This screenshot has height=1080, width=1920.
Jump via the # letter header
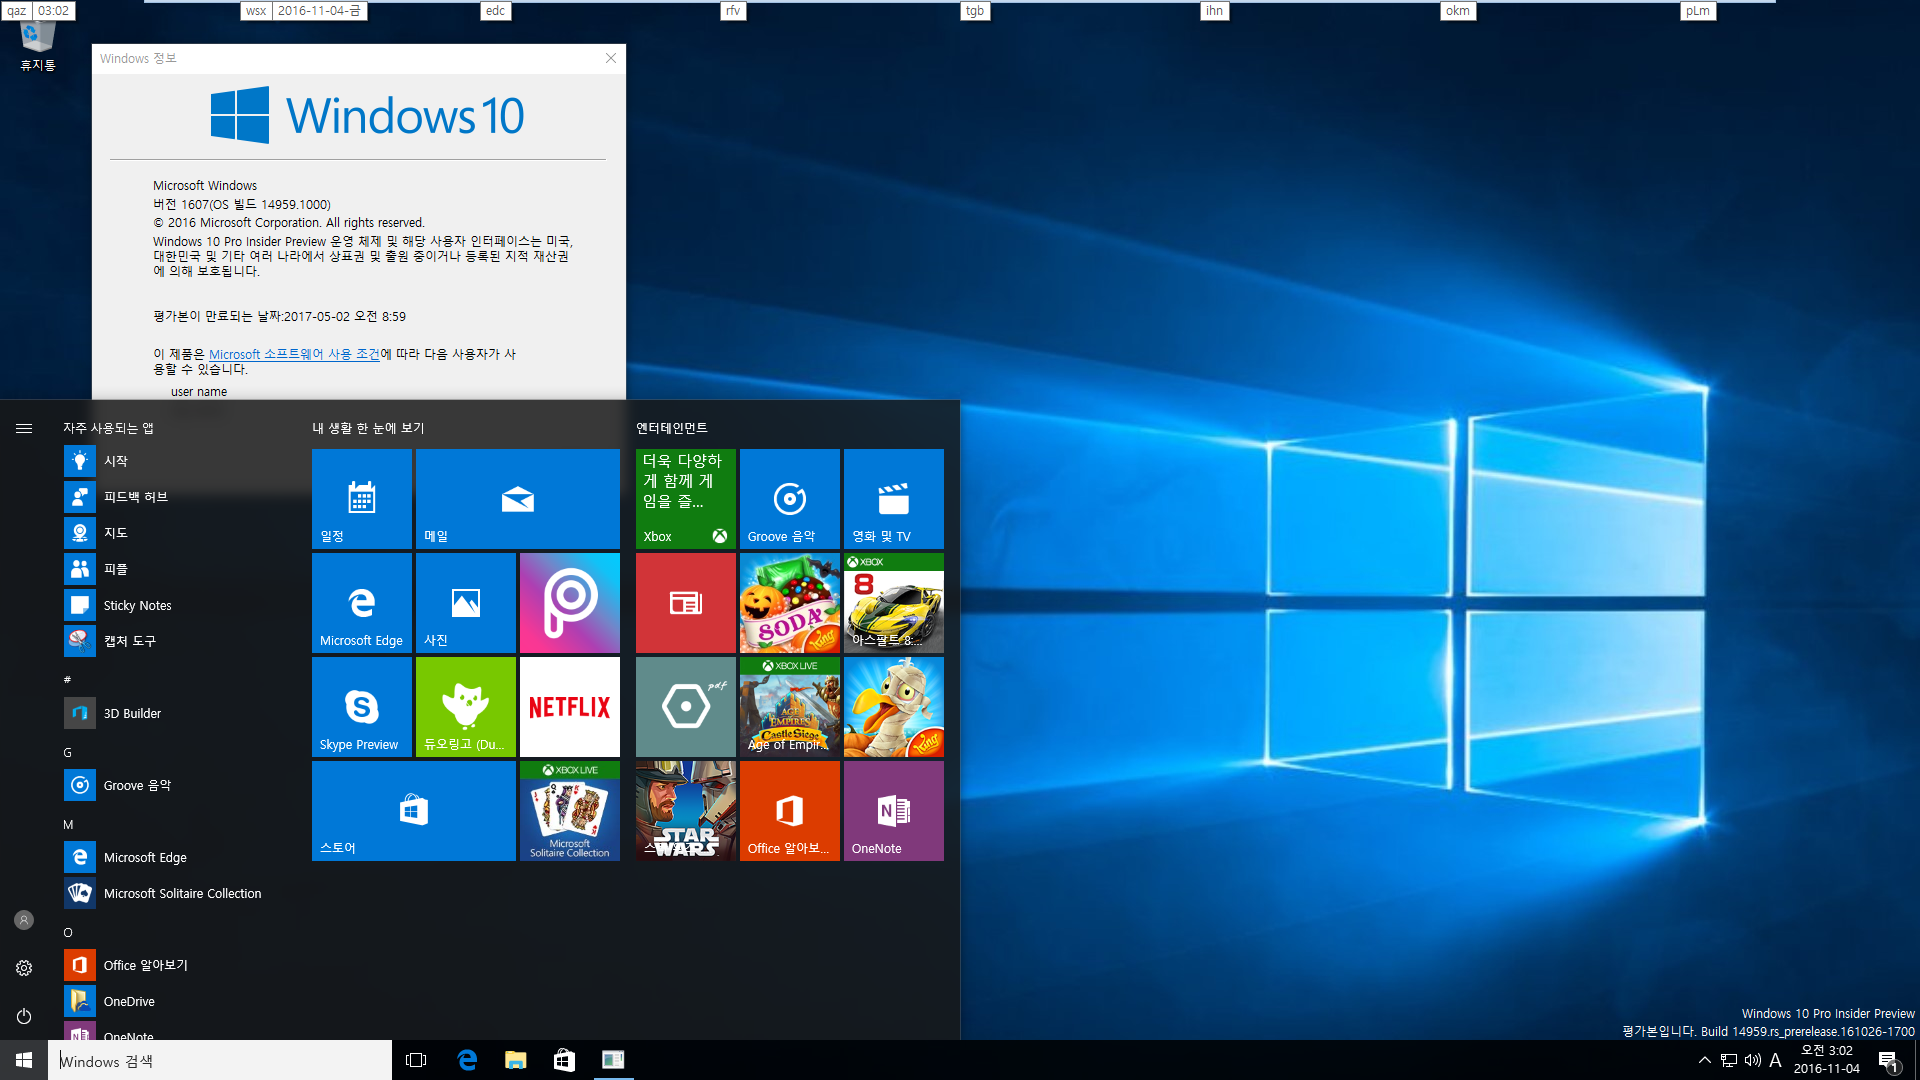point(68,680)
